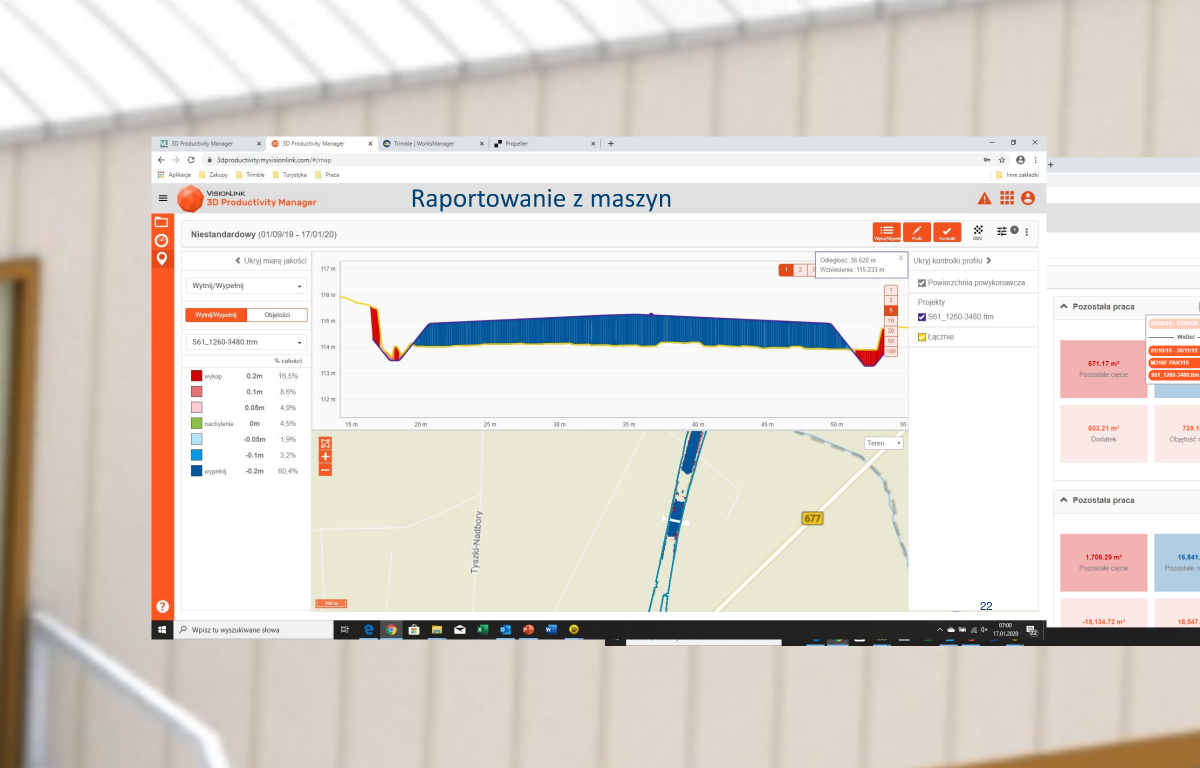Open the apps grid icon
The height and width of the screenshot is (768, 1200).
pos(1006,198)
